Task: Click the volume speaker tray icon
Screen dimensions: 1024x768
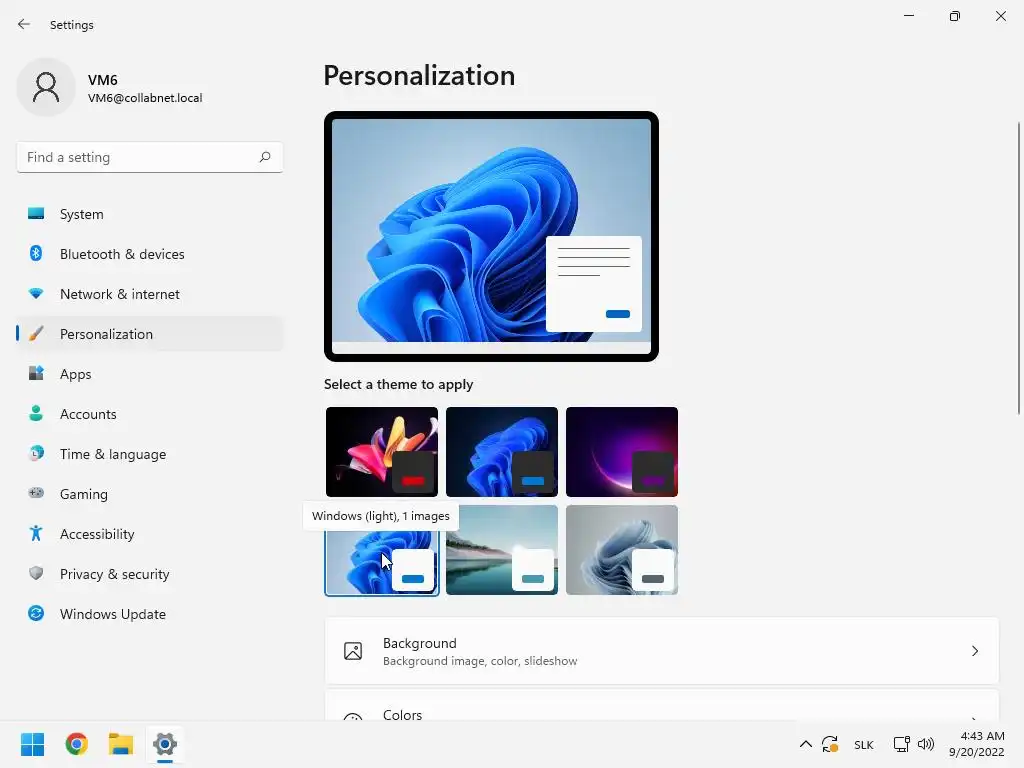Action: tap(925, 744)
